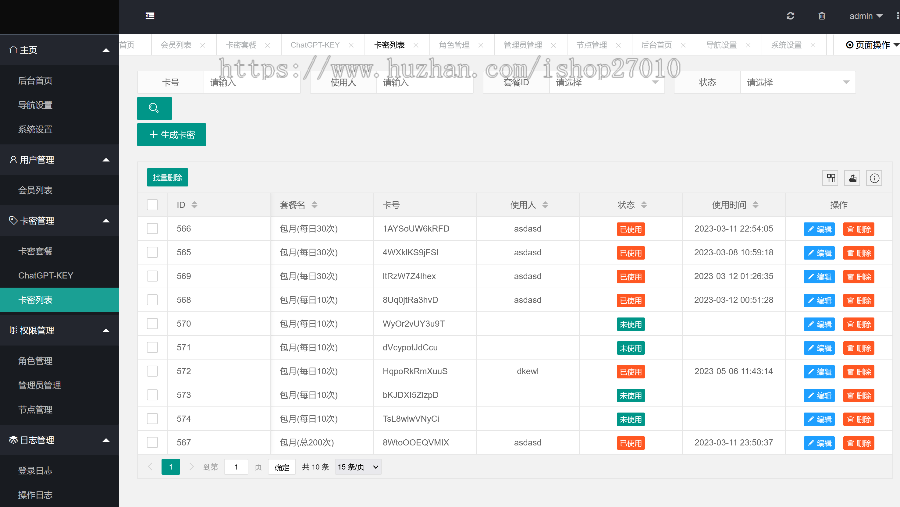Check the box for row 572

[152, 371]
